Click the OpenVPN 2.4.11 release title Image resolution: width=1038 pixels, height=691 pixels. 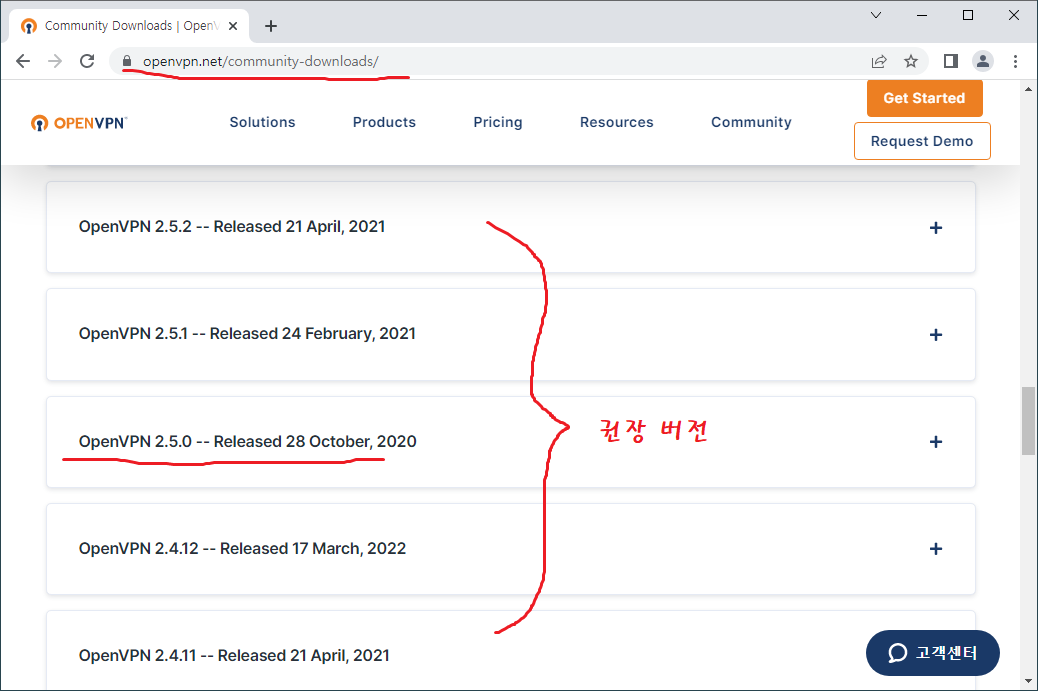point(234,656)
